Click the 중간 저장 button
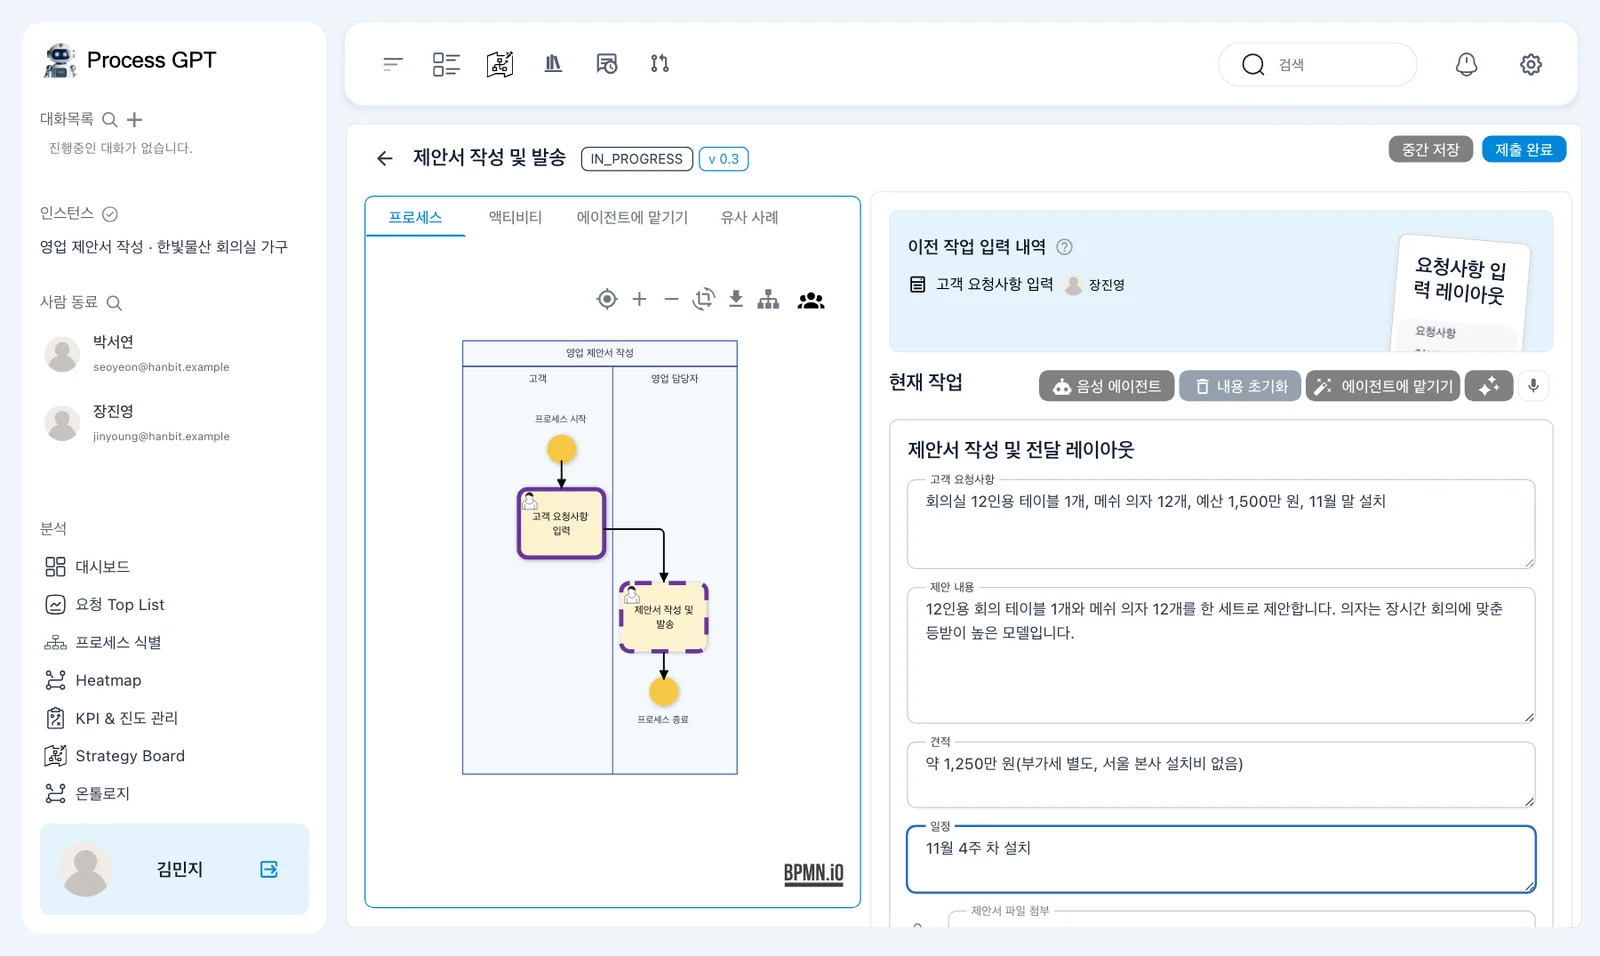Image resolution: width=1600 pixels, height=956 pixels. pos(1431,149)
